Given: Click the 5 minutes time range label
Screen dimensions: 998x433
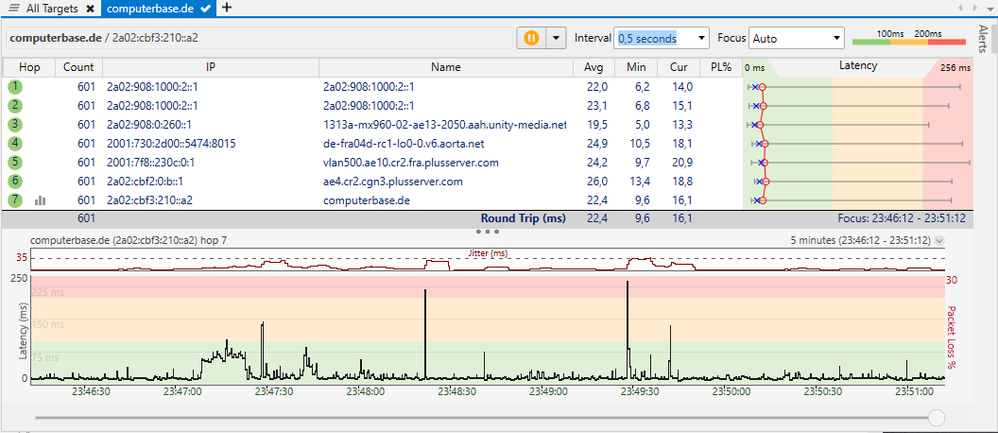Looking at the screenshot, I should pos(861,241).
